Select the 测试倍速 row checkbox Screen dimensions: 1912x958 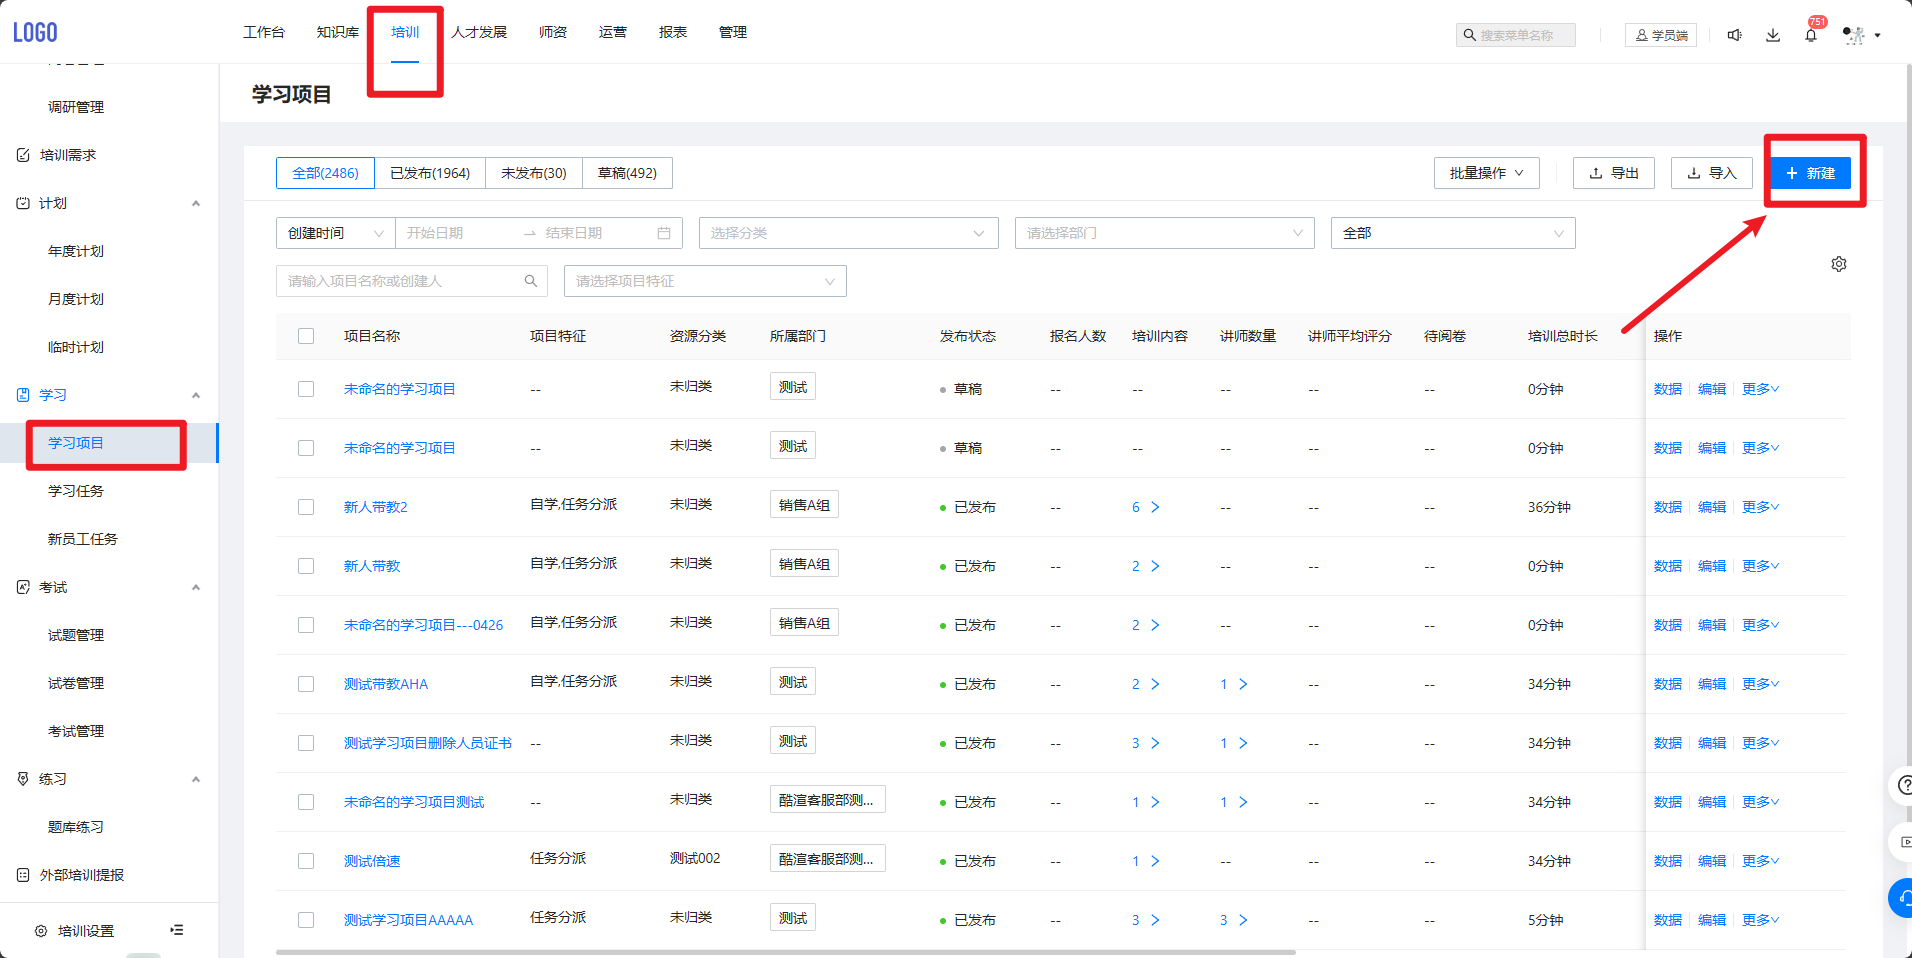[306, 861]
